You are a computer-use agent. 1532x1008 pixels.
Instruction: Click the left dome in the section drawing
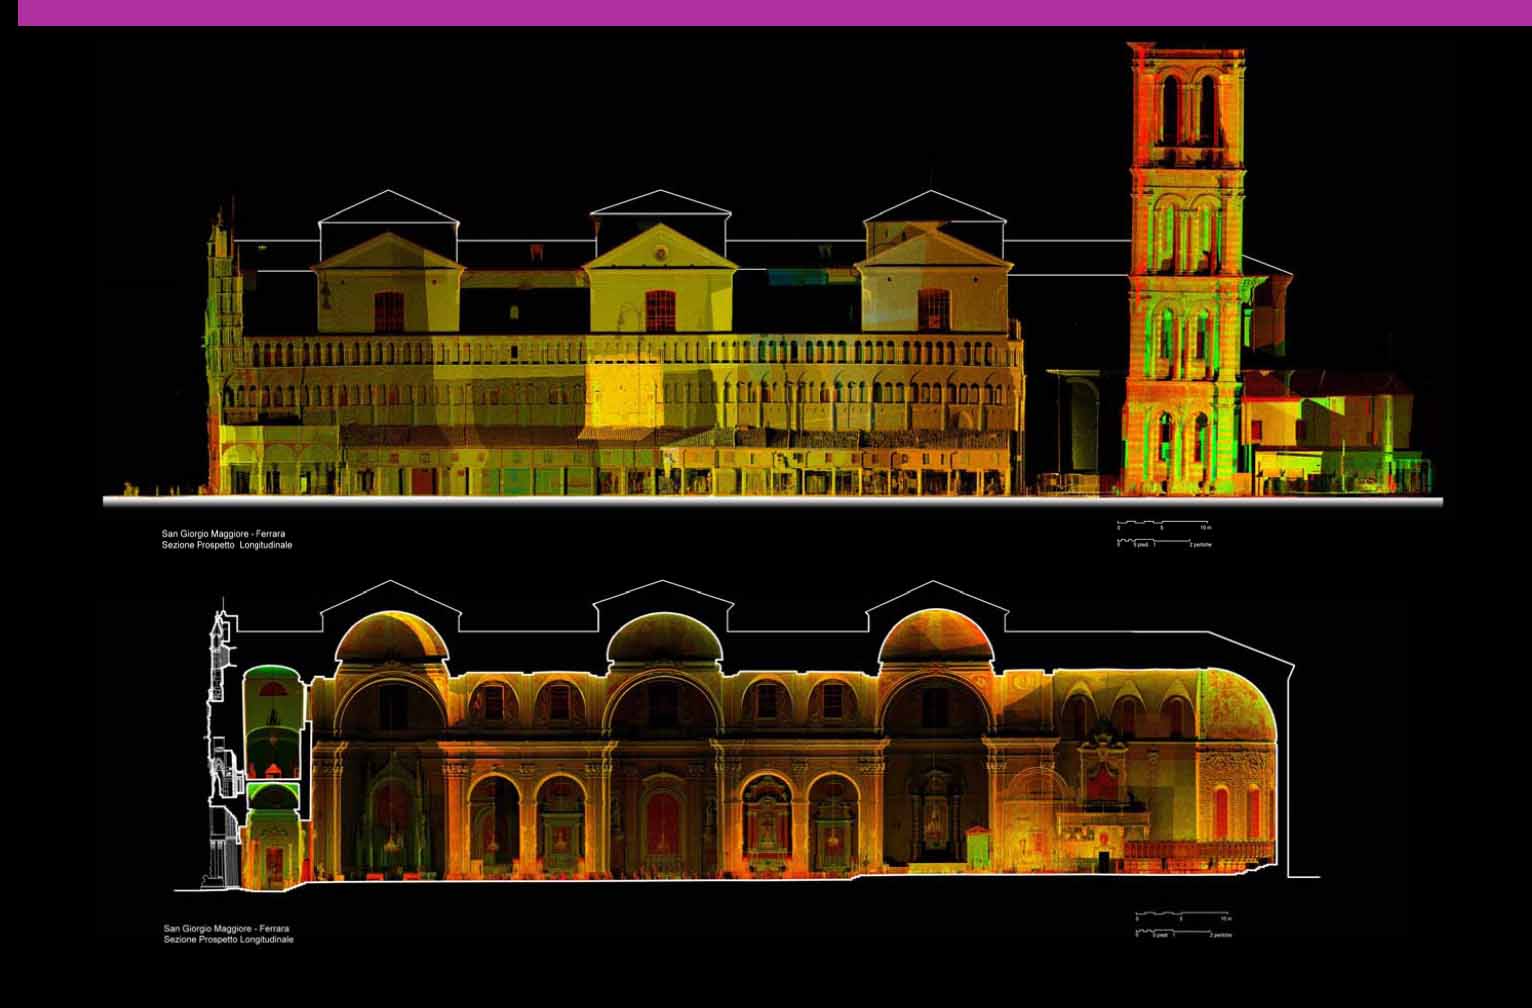[x=391, y=640]
